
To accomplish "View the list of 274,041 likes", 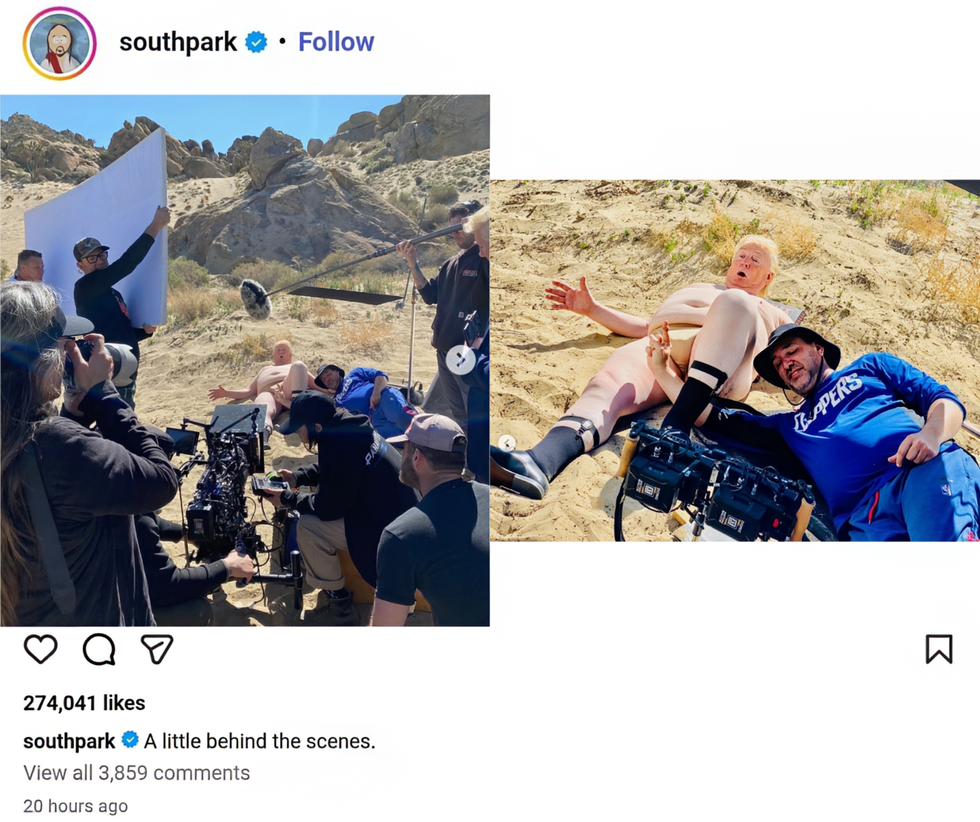I will click(x=84, y=703).
